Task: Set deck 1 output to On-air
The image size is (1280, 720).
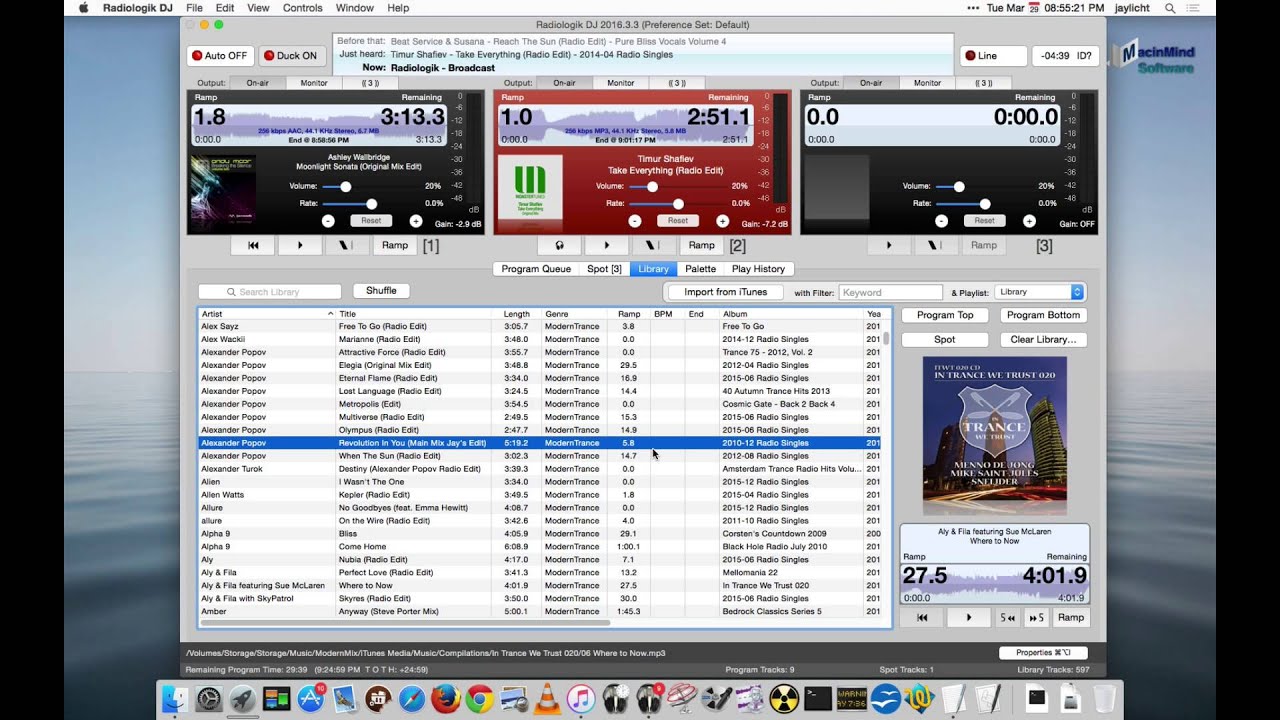Action: 258,83
